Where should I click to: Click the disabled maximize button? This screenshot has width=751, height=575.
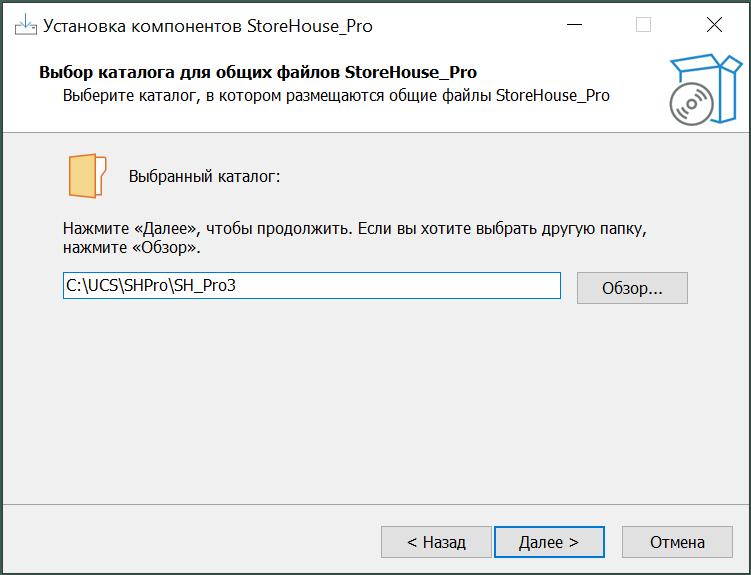pos(643,26)
